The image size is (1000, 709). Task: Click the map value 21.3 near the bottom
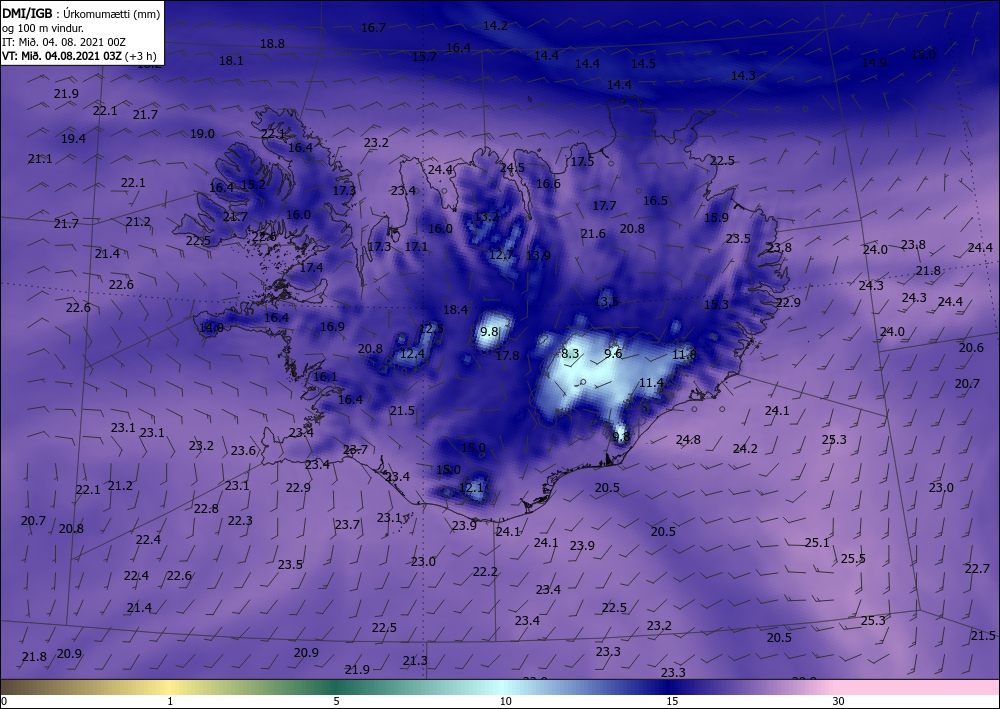click(415, 660)
